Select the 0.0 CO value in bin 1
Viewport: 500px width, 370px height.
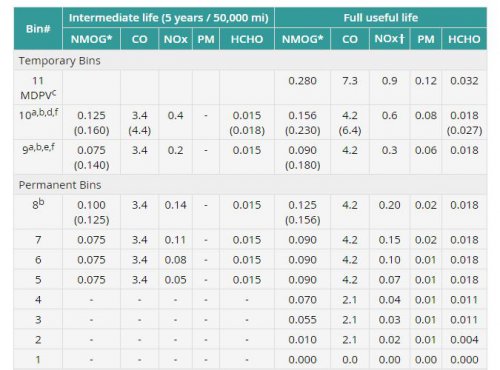350,360
